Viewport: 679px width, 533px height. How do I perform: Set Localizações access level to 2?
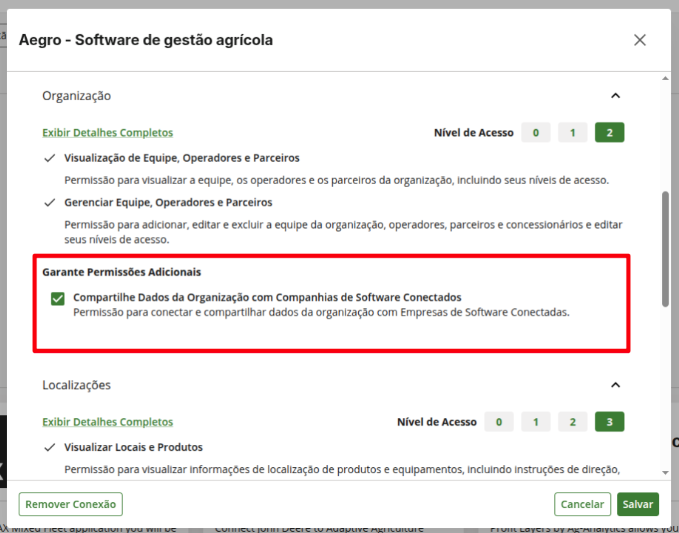572,422
